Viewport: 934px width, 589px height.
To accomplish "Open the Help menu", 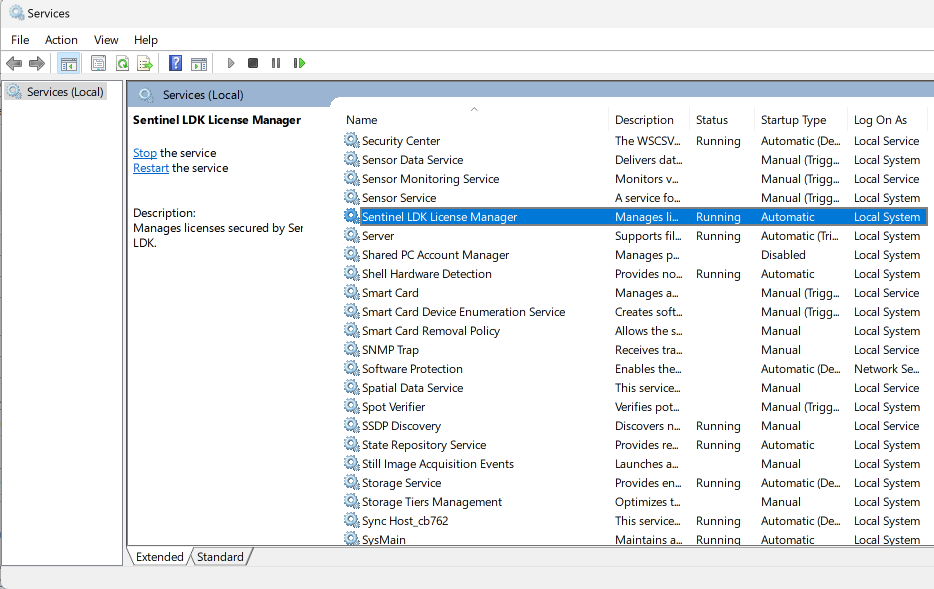I will coord(145,40).
